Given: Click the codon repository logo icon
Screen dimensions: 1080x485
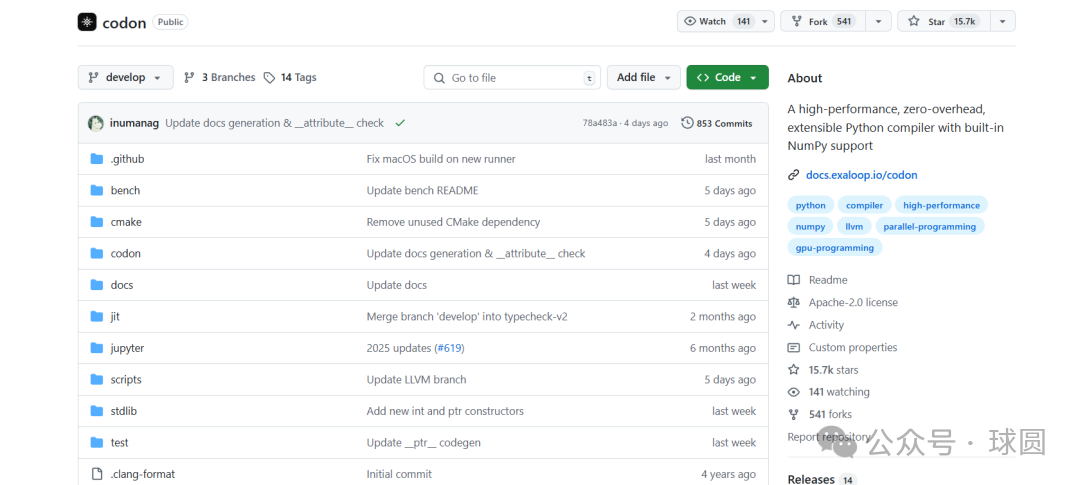Looking at the screenshot, I should (87, 22).
